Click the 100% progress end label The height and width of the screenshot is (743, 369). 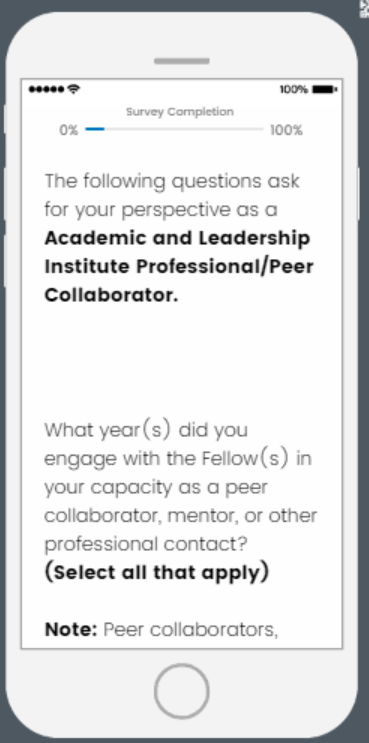click(286, 130)
